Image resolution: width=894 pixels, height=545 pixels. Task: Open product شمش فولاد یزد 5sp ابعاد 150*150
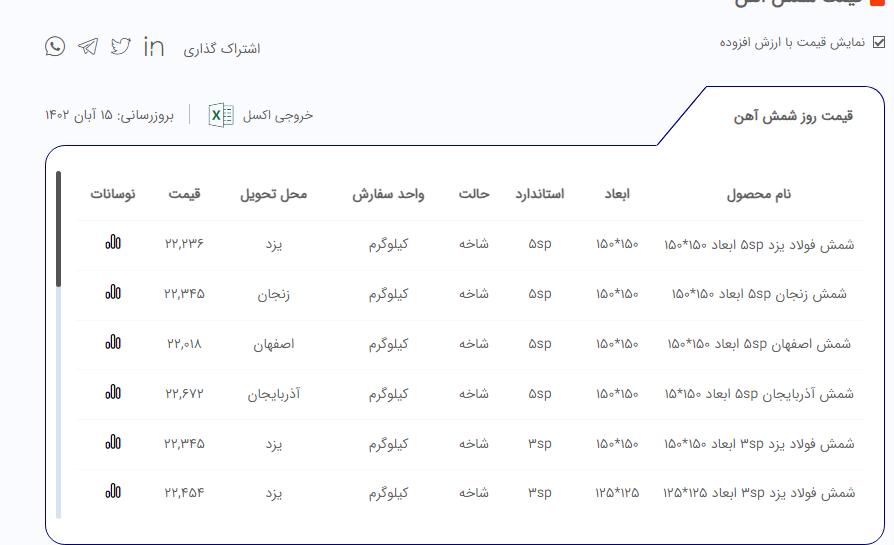[x=759, y=243]
